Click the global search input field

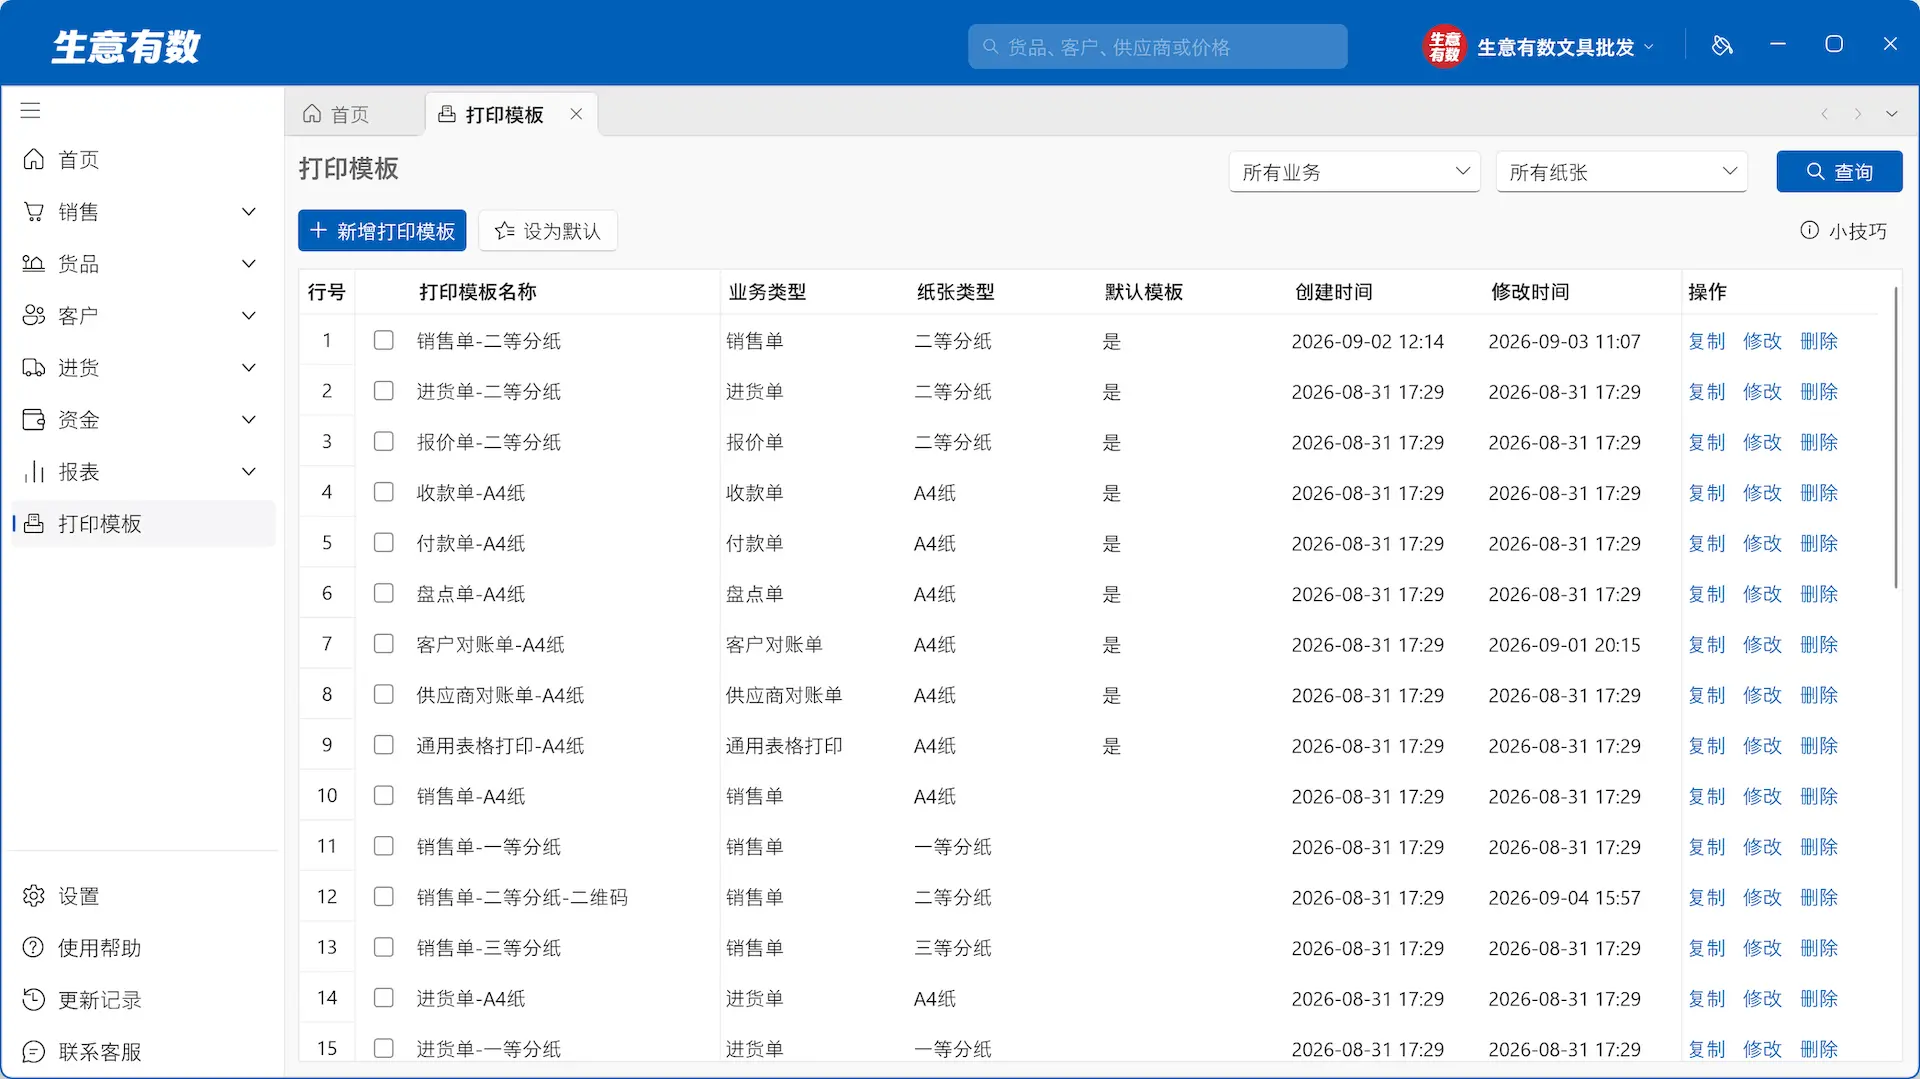coord(1157,47)
